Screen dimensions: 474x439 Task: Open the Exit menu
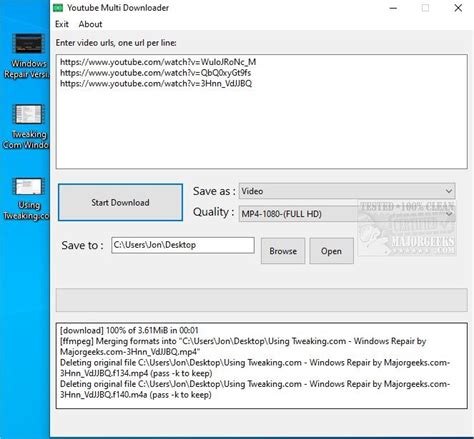coord(62,24)
